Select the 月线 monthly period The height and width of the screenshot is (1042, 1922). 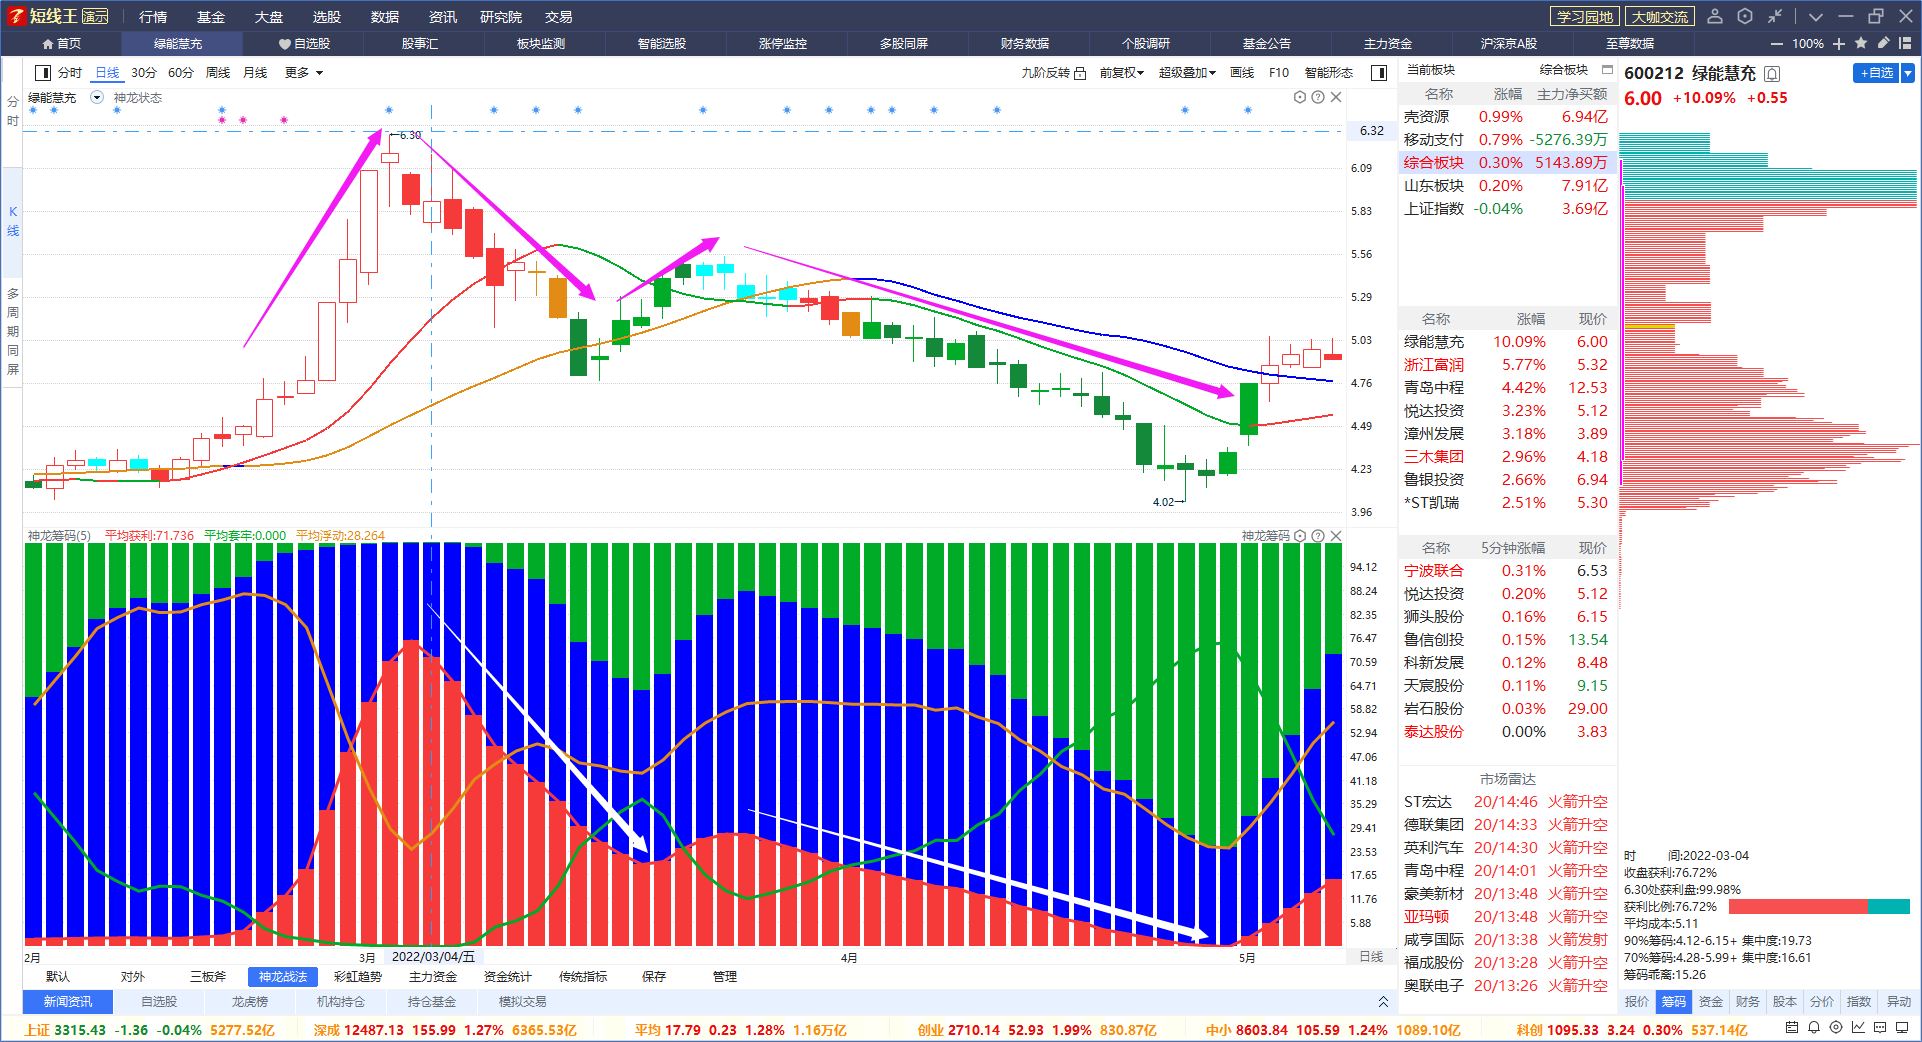click(255, 73)
